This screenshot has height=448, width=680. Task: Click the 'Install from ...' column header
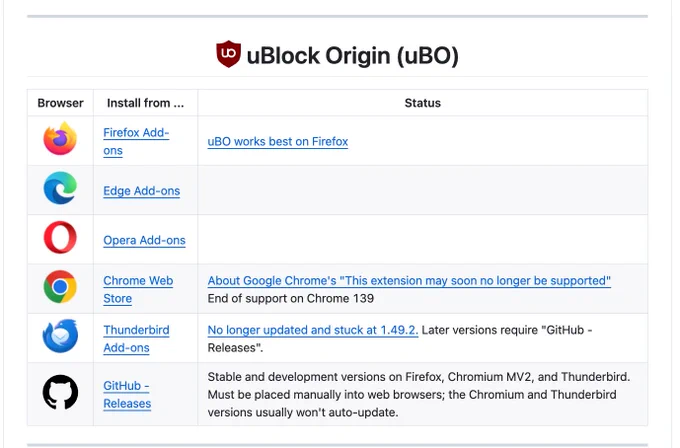(x=145, y=103)
